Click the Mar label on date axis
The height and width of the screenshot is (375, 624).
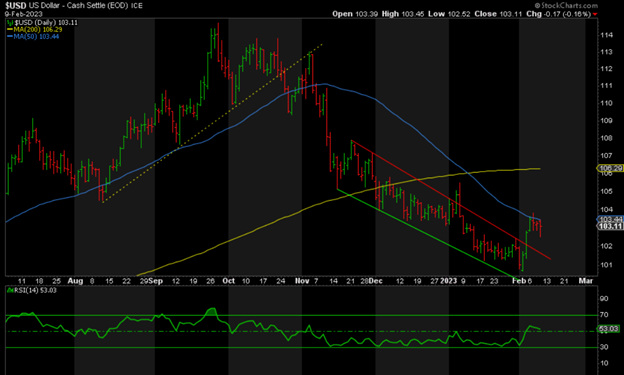(x=585, y=281)
